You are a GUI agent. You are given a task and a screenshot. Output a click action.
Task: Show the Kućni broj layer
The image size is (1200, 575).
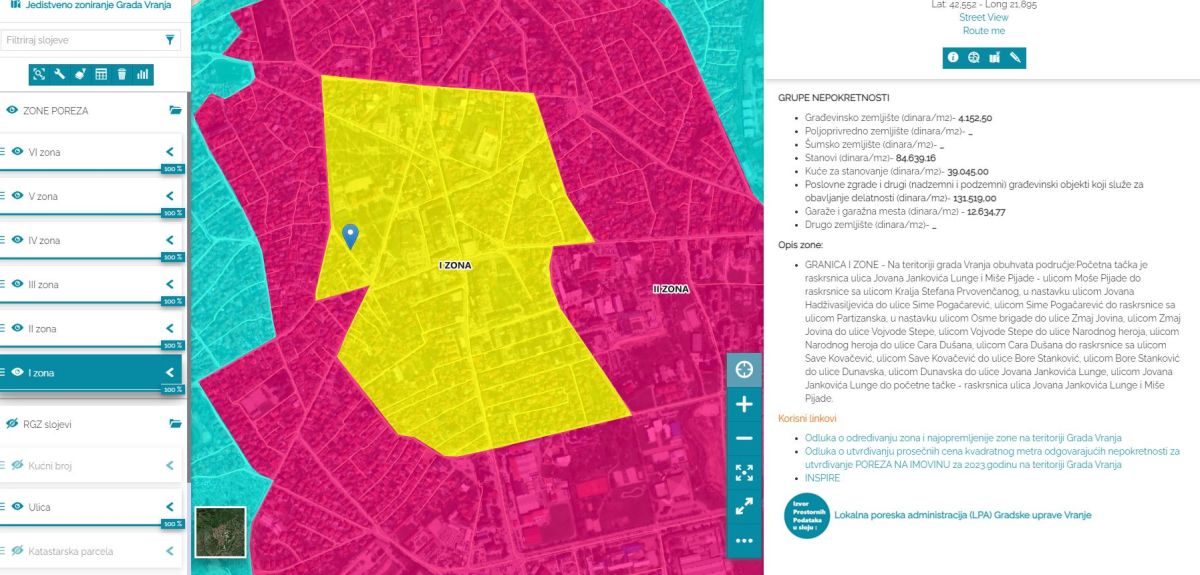pos(17,465)
